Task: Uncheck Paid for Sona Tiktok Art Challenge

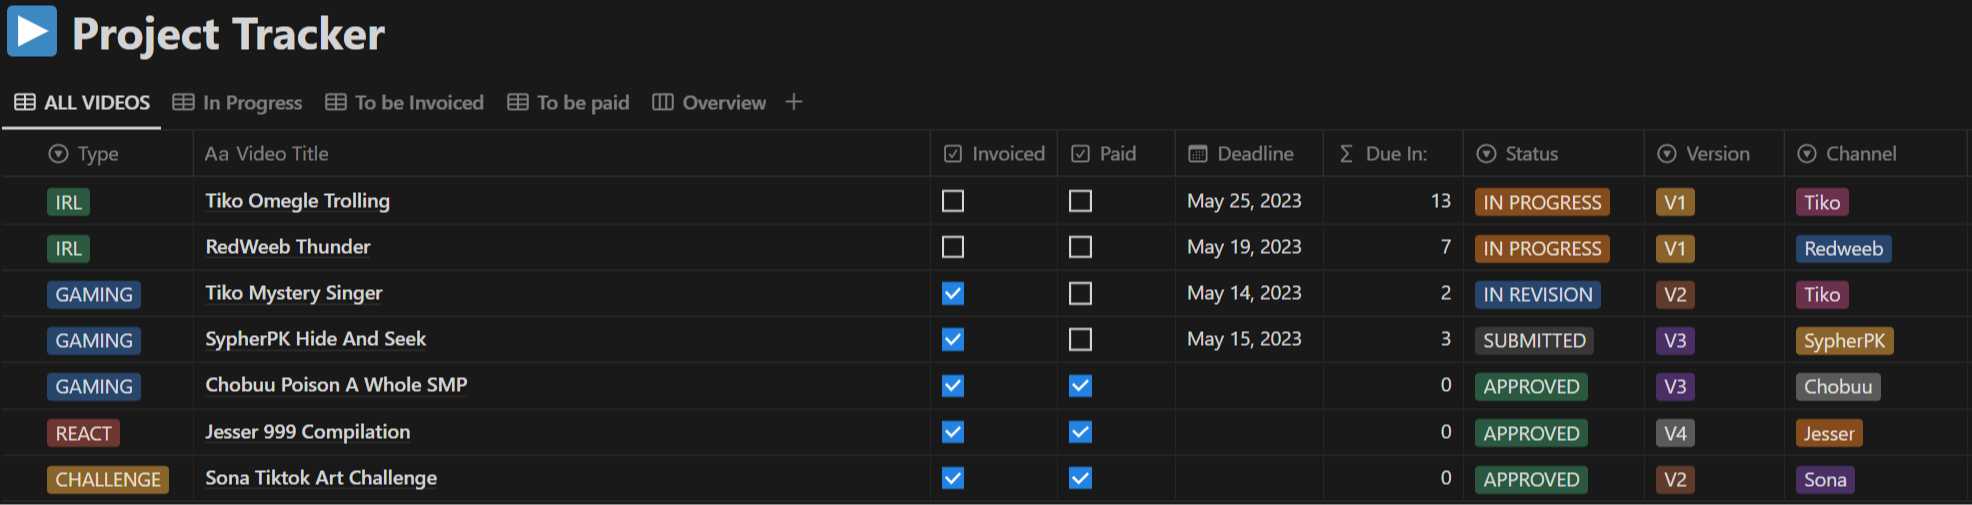Action: click(x=1080, y=478)
